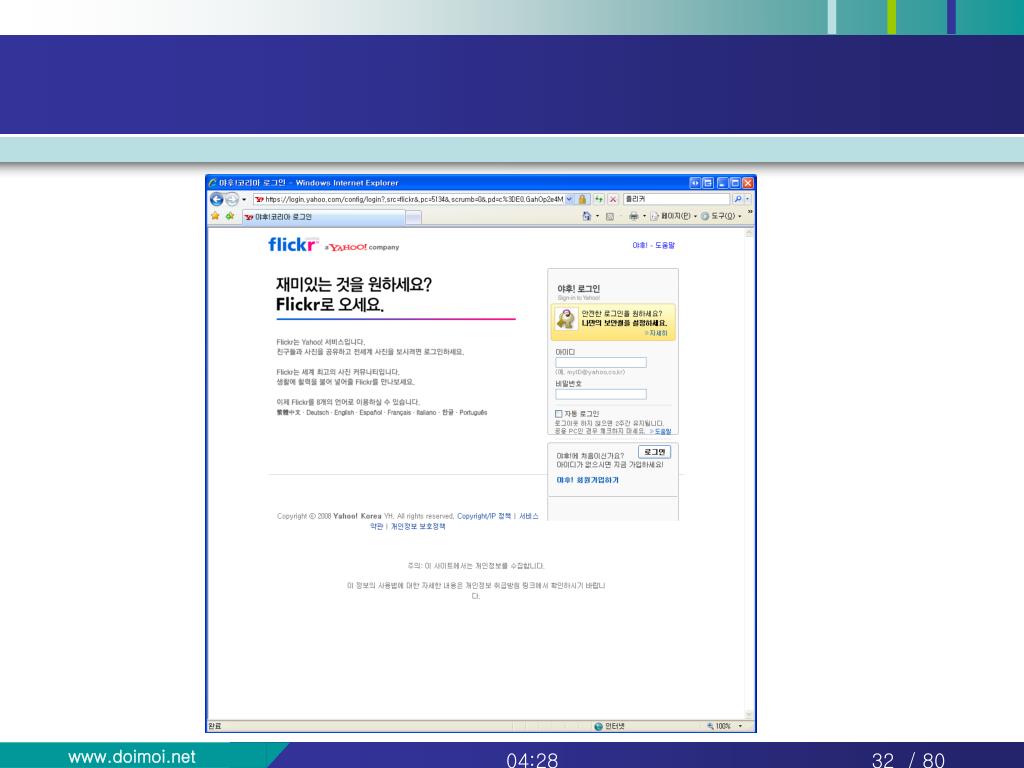Open the Print options dropdown arrow
Image resolution: width=1024 pixels, height=768 pixels.
pyautogui.click(x=644, y=216)
